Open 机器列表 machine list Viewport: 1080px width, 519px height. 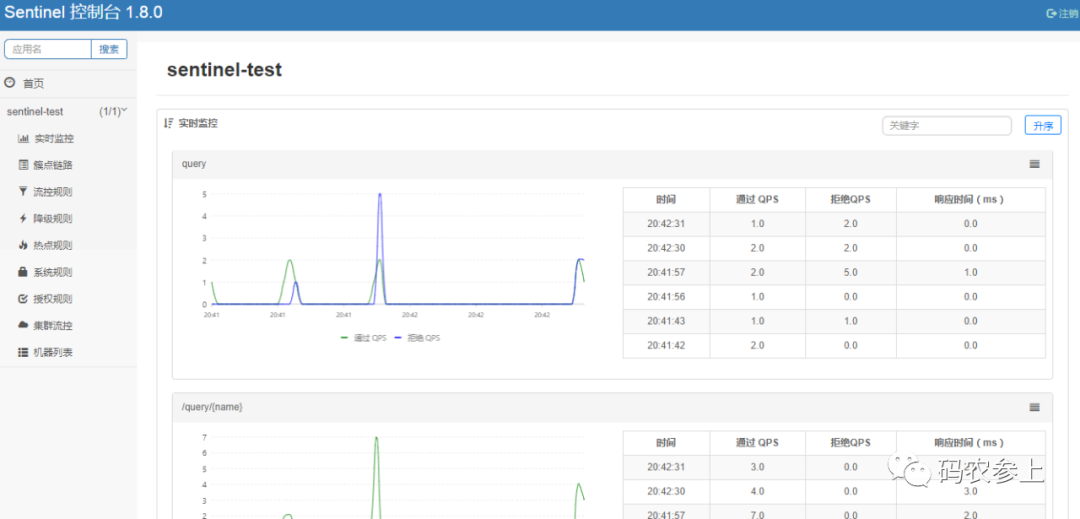pyautogui.click(x=53, y=352)
